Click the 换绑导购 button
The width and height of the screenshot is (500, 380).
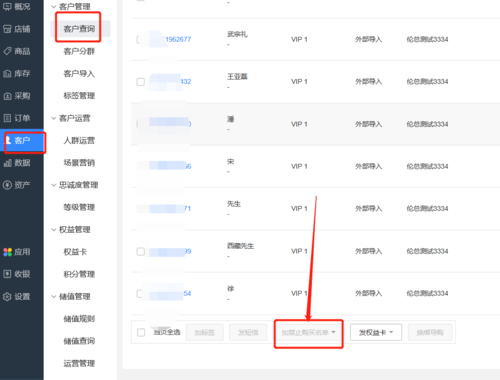pos(430,332)
